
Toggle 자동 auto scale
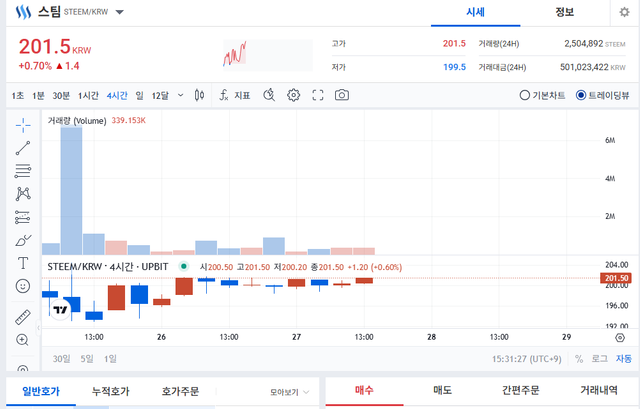(624, 359)
